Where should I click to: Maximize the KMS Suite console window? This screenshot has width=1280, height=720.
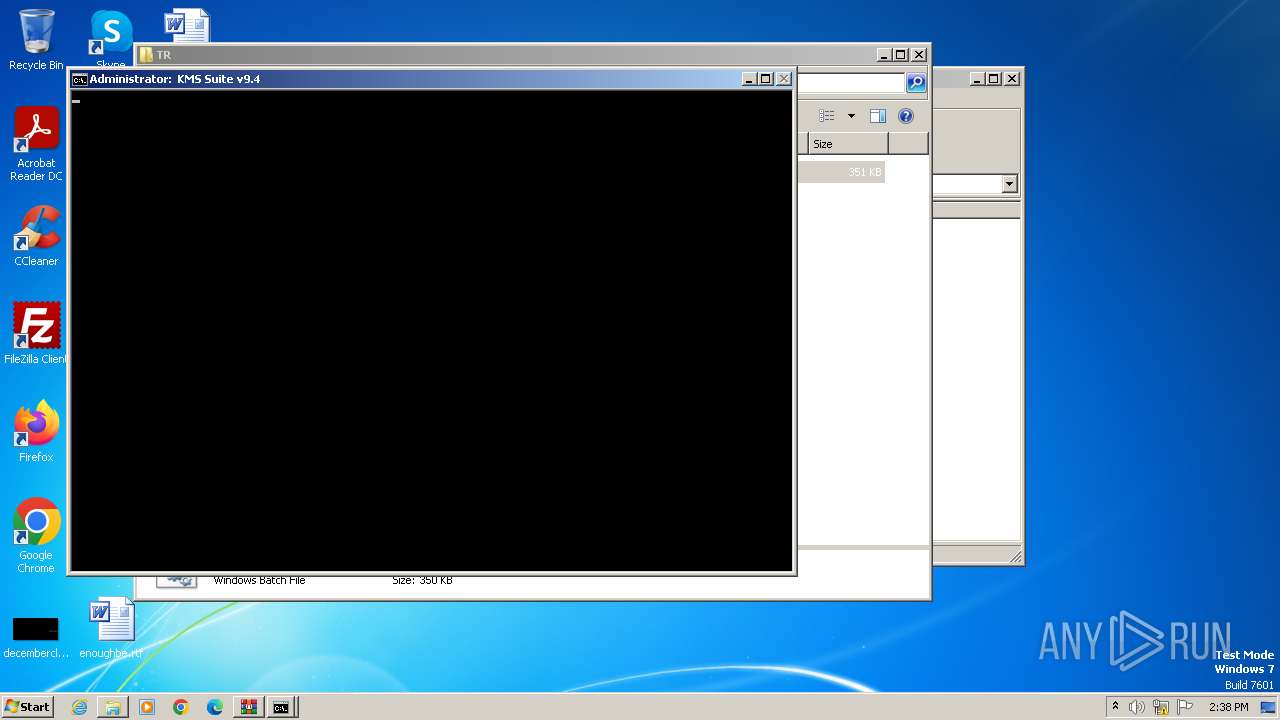[x=766, y=79]
